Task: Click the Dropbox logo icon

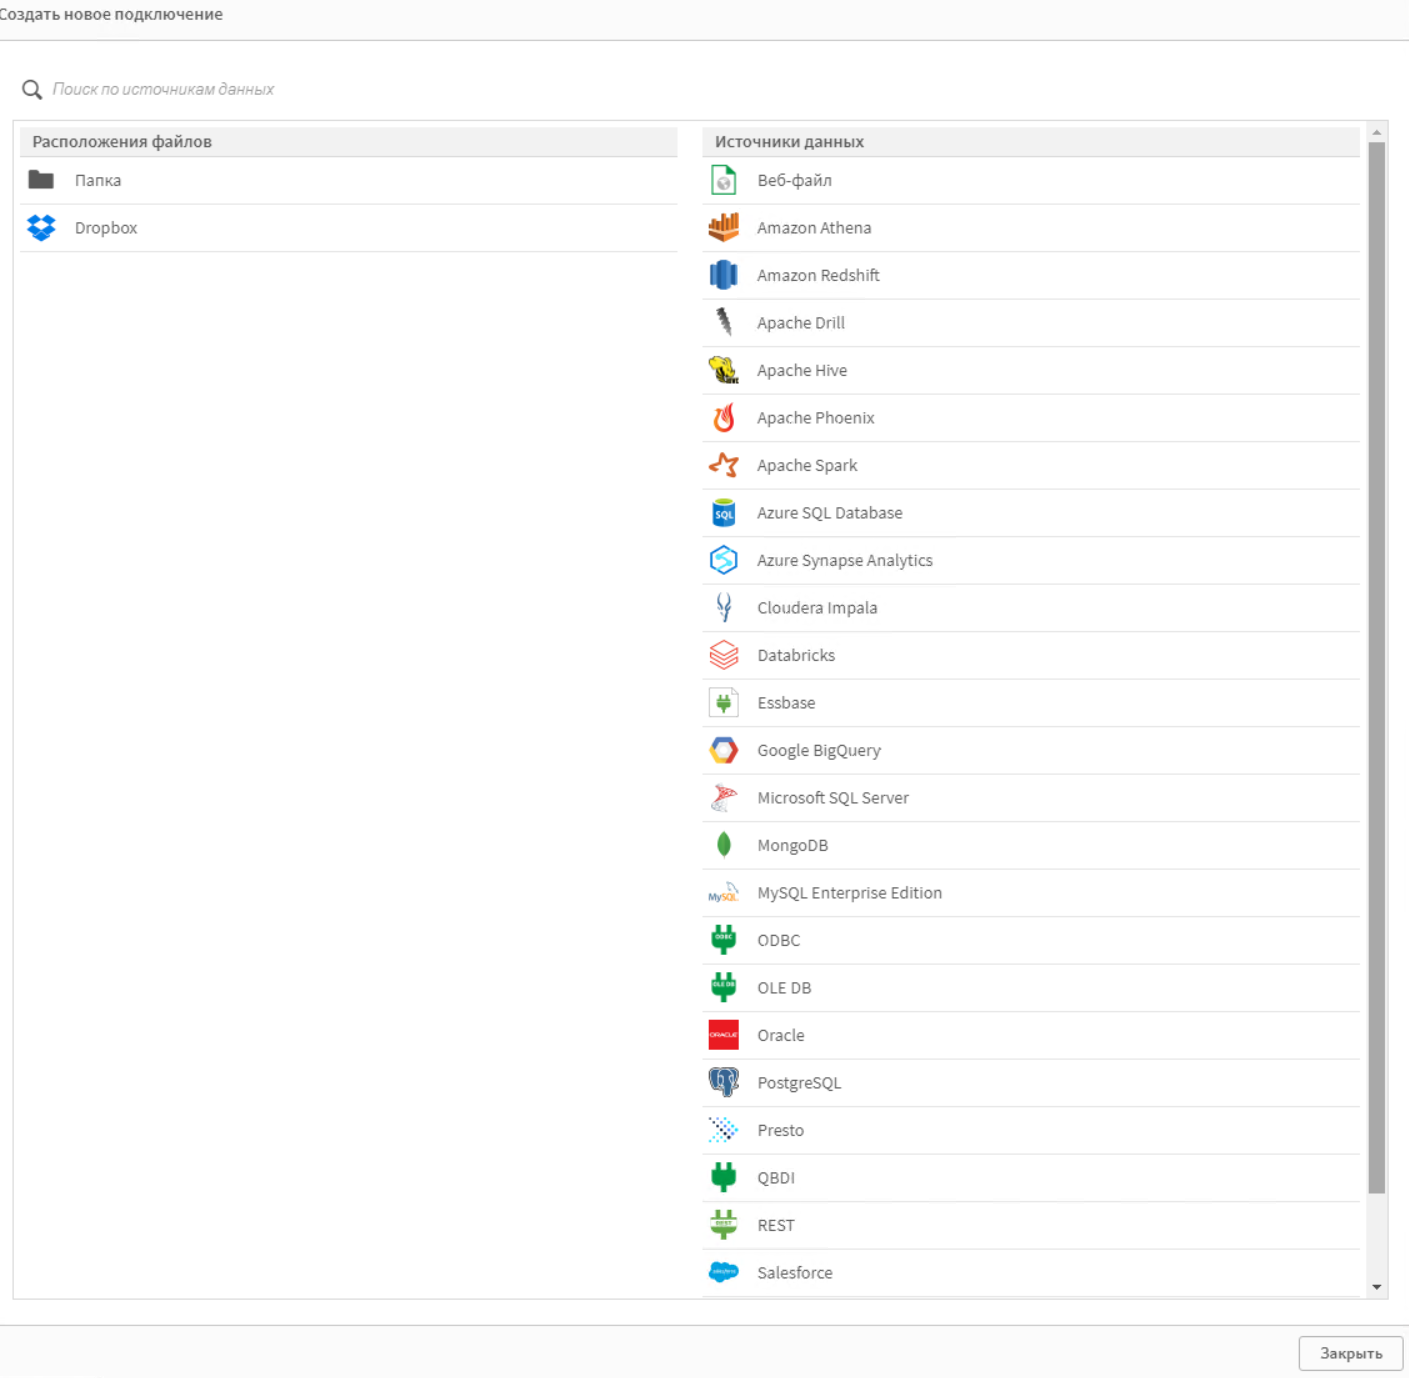Action: pyautogui.click(x=41, y=228)
